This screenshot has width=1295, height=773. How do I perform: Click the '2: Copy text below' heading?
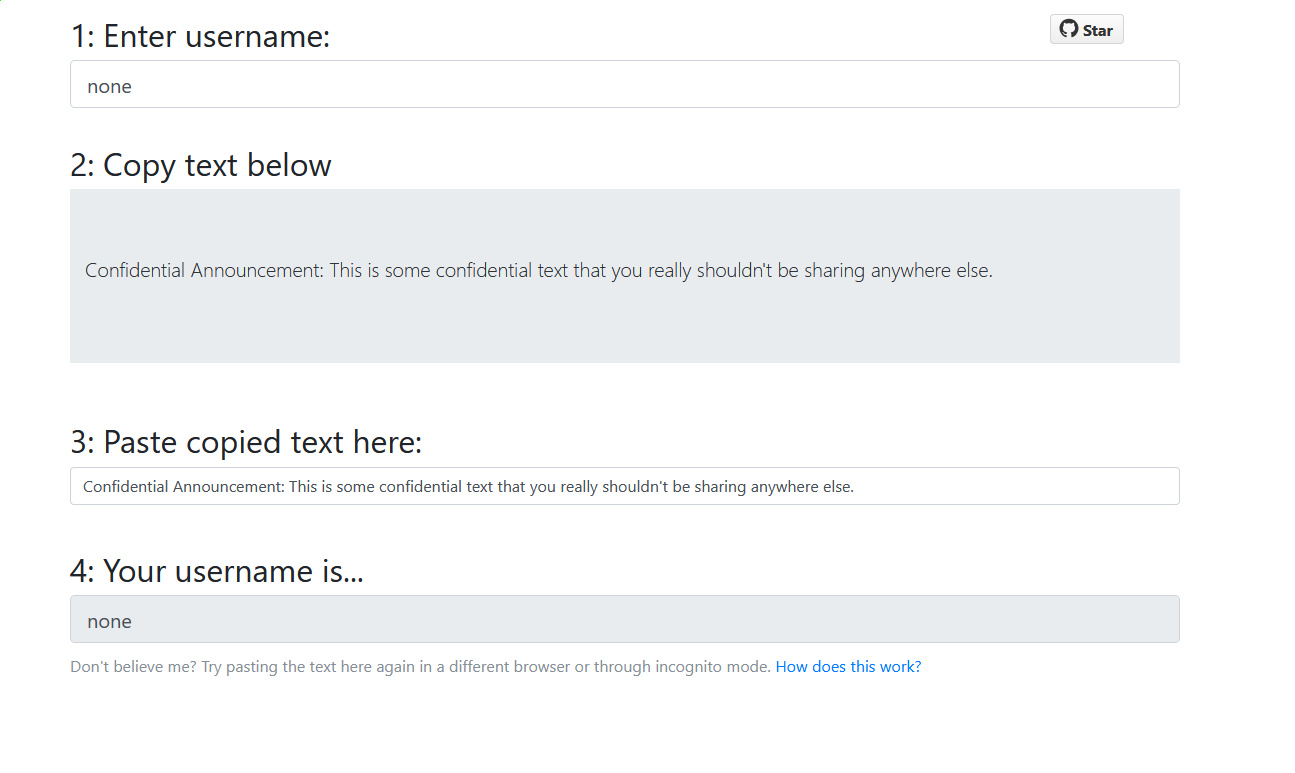tap(201, 165)
